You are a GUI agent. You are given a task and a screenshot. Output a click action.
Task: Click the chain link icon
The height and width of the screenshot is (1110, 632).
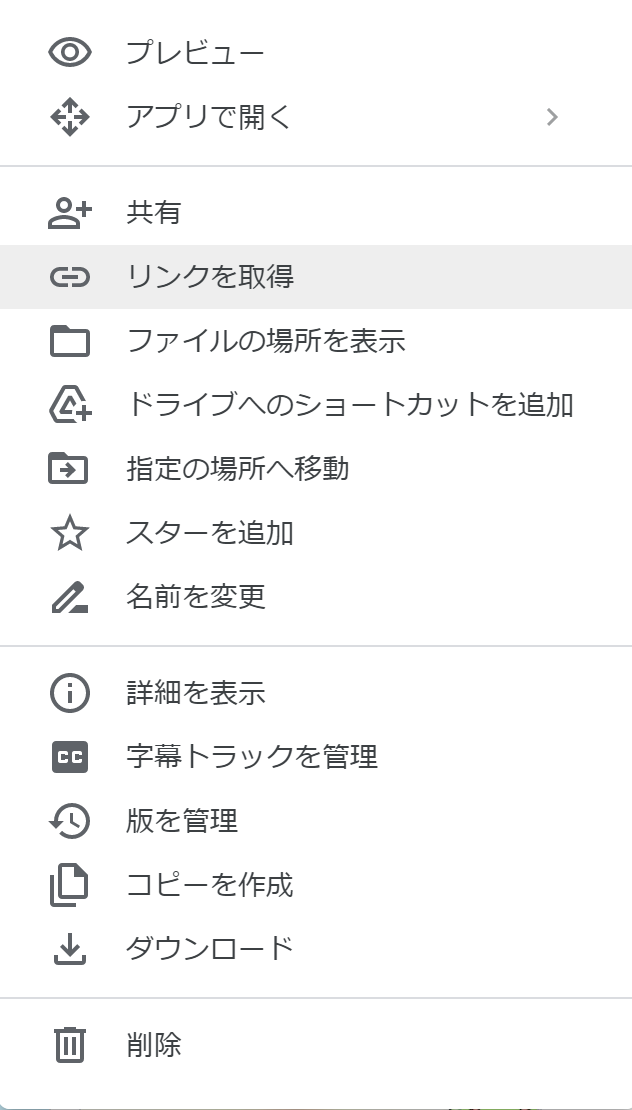69,277
